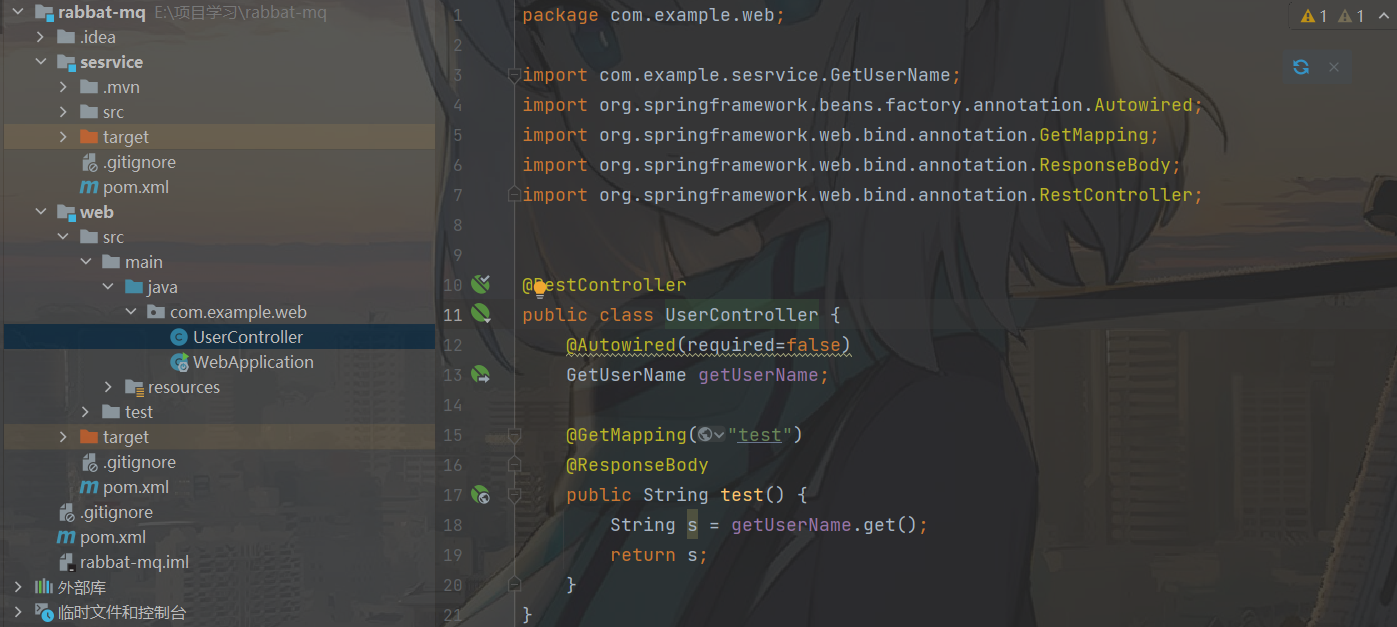The image size is (1397, 627).
Task: Open the .gitignore inside the web module
Action: (139, 462)
